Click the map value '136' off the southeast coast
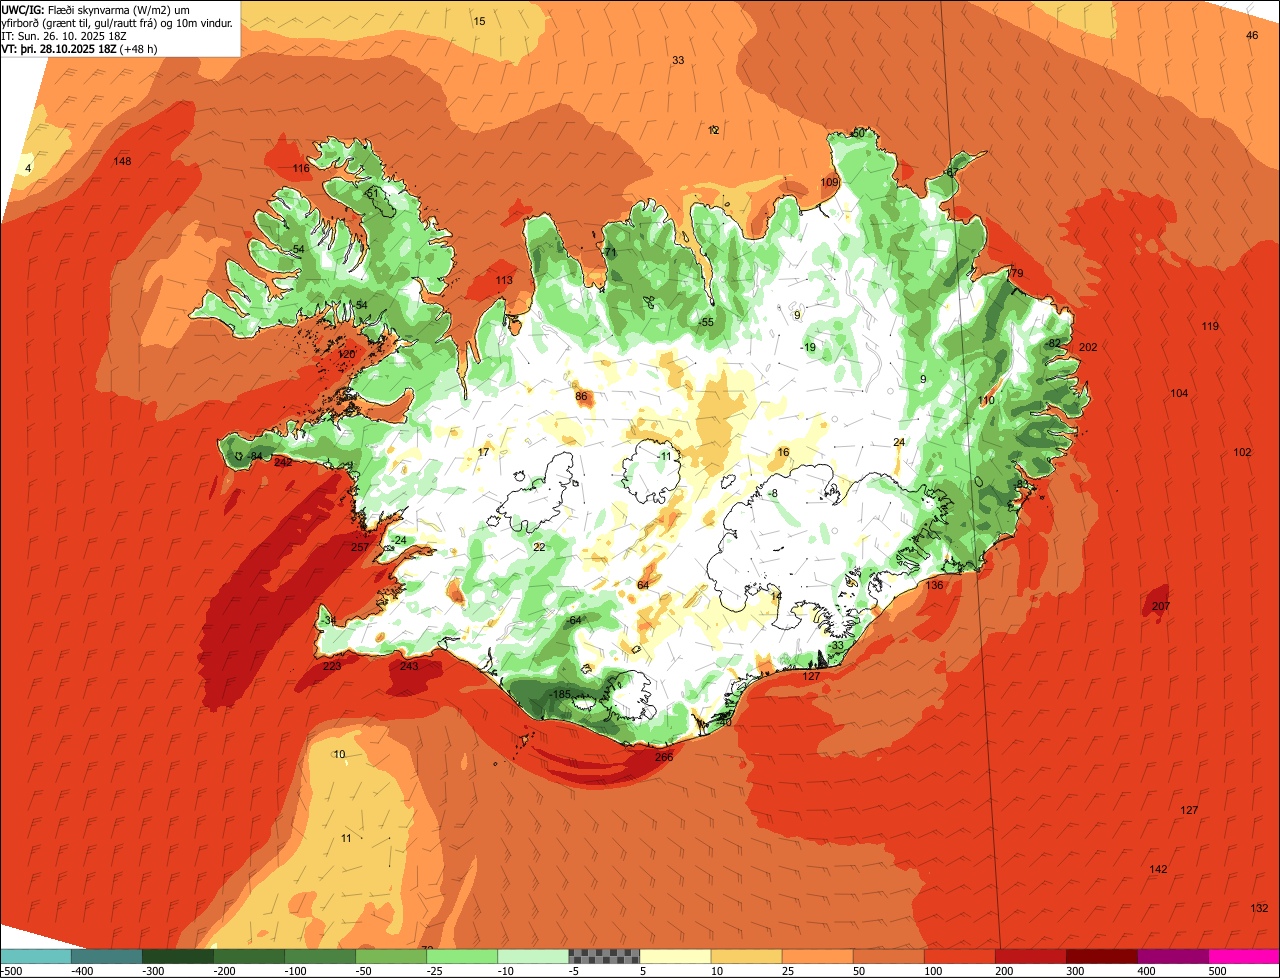 (x=935, y=585)
